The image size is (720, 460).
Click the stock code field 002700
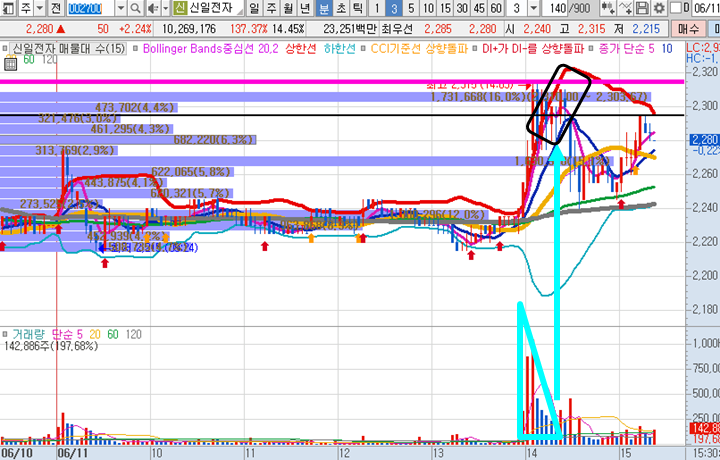point(90,8)
